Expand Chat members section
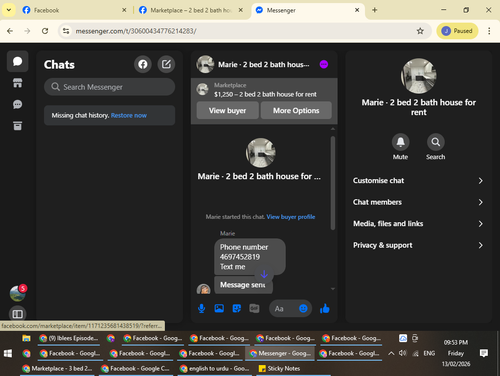This screenshot has height=376, width=500. [x=418, y=202]
